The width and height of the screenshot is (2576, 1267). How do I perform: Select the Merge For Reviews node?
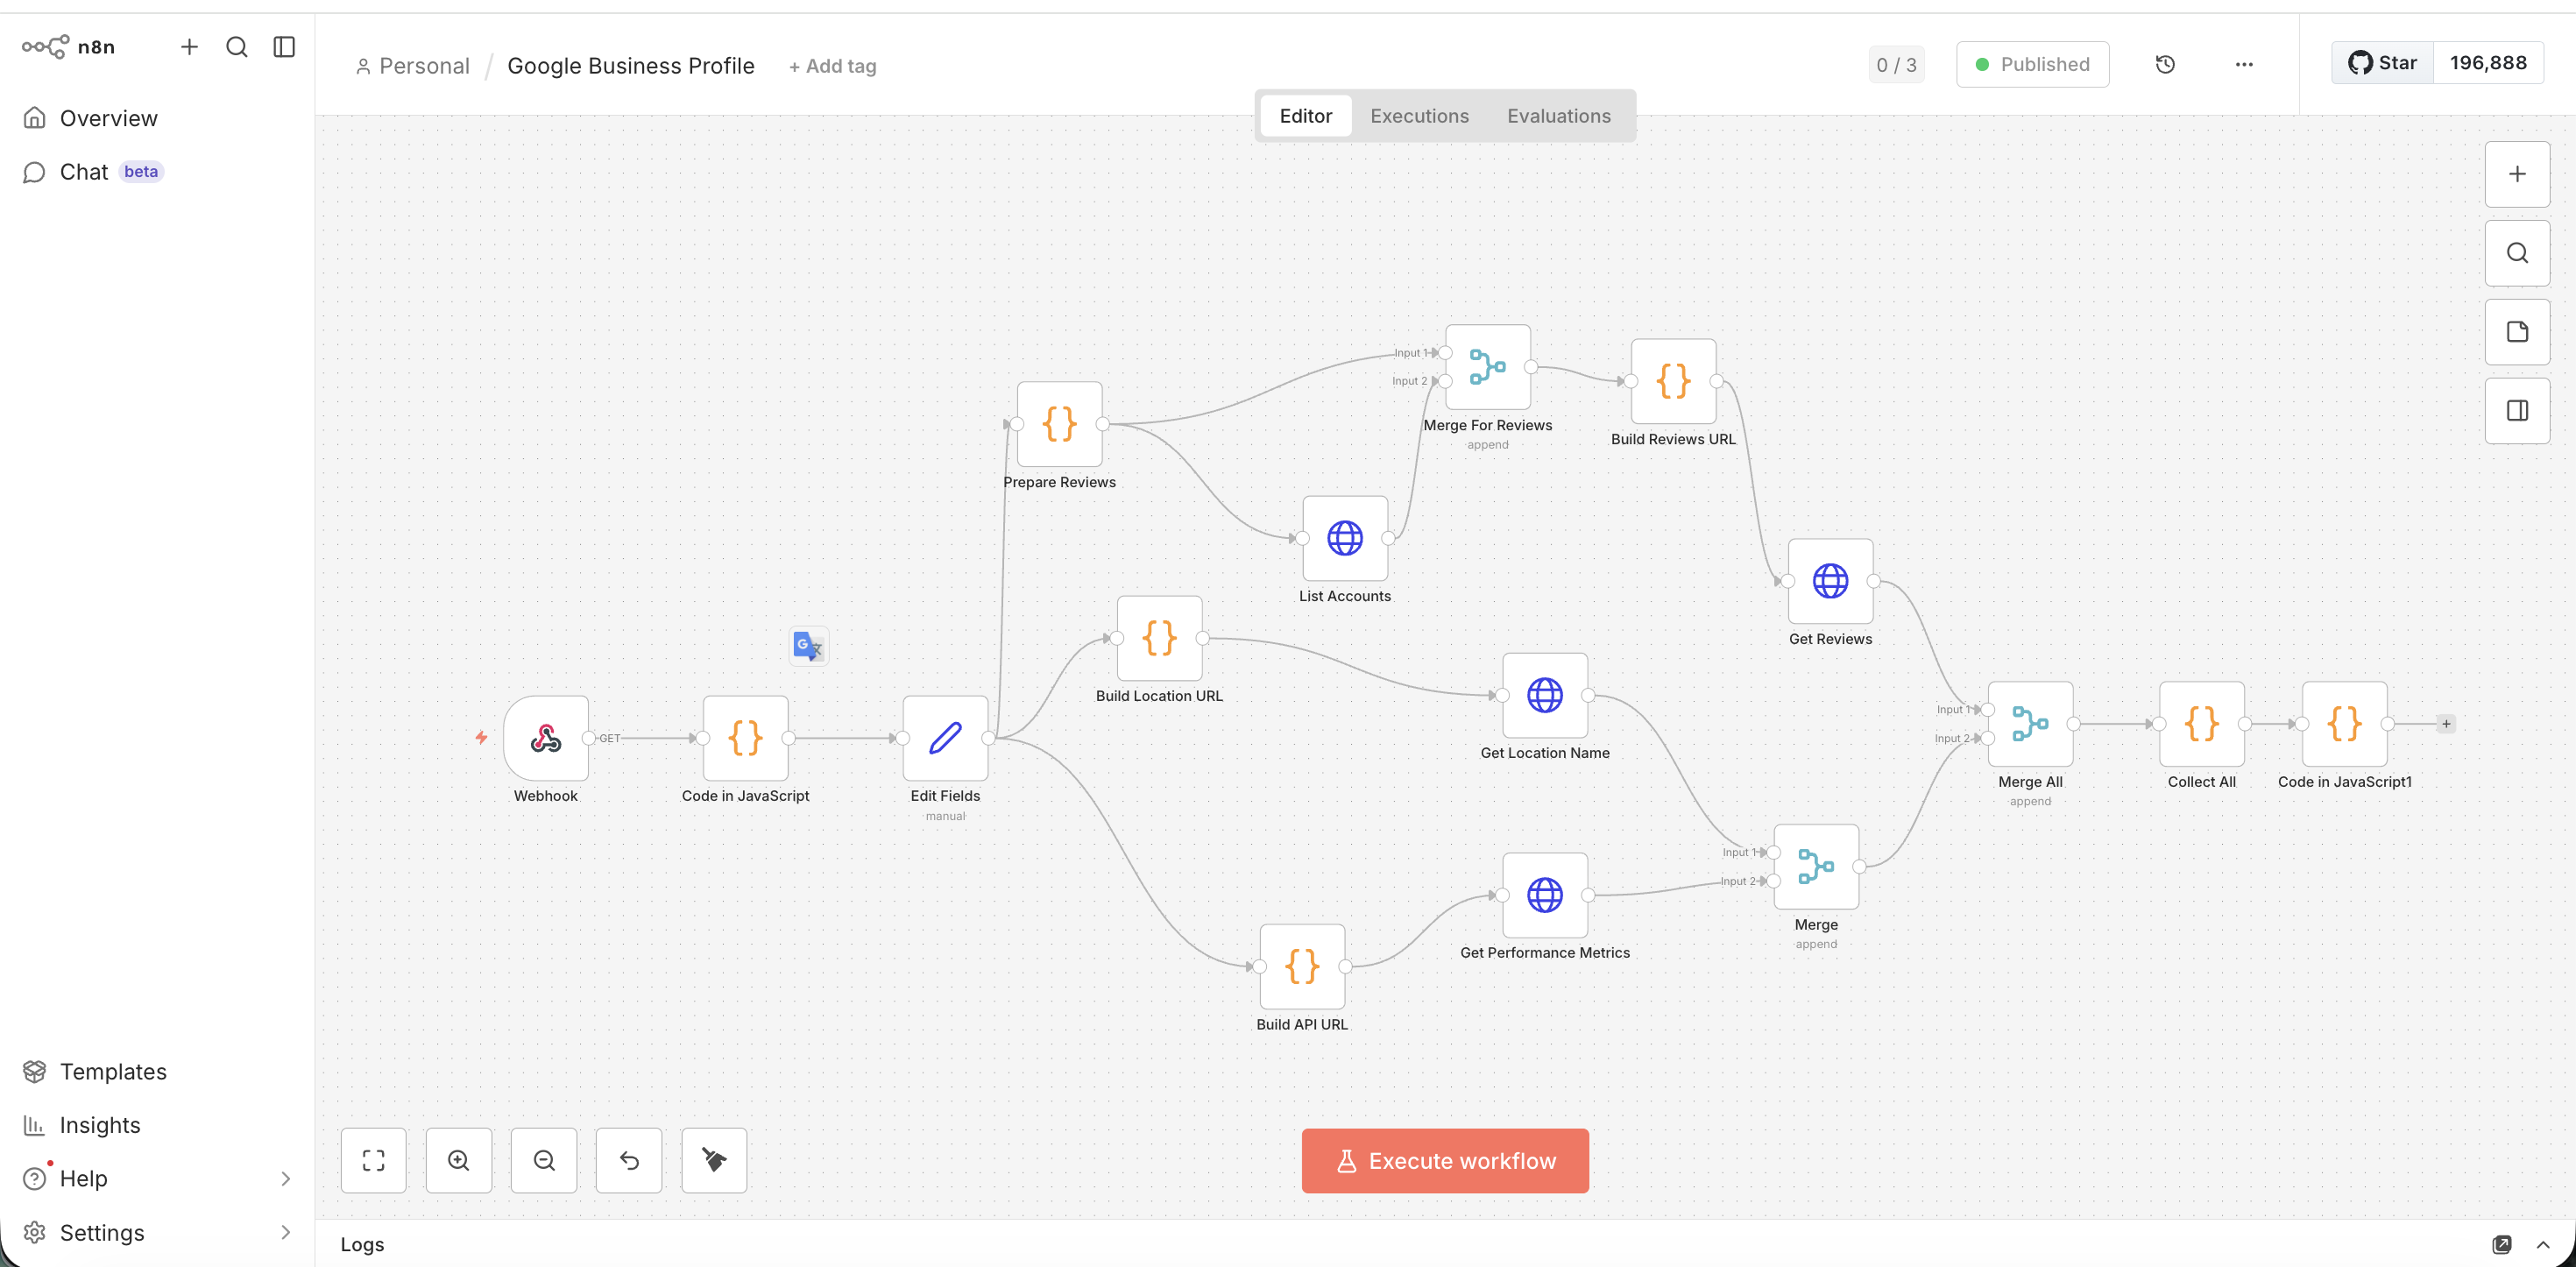point(1488,367)
